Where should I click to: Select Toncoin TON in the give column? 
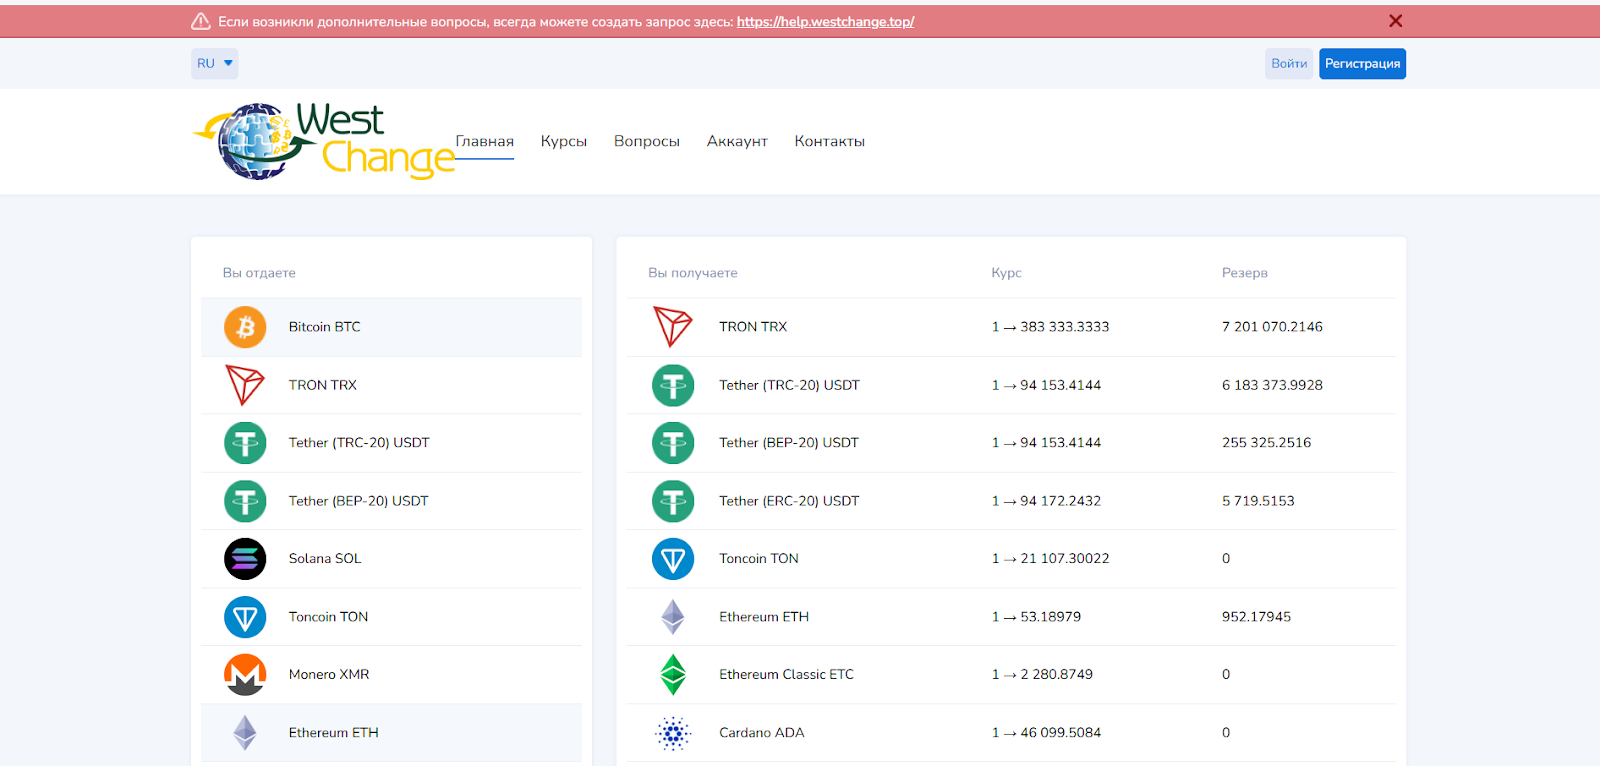(x=391, y=617)
